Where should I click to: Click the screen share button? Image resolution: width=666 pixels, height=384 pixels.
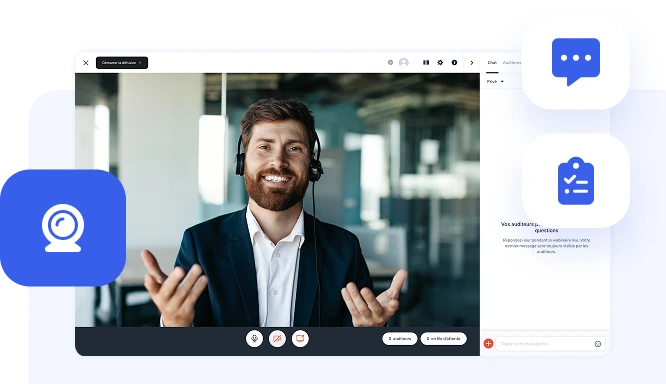click(x=300, y=339)
